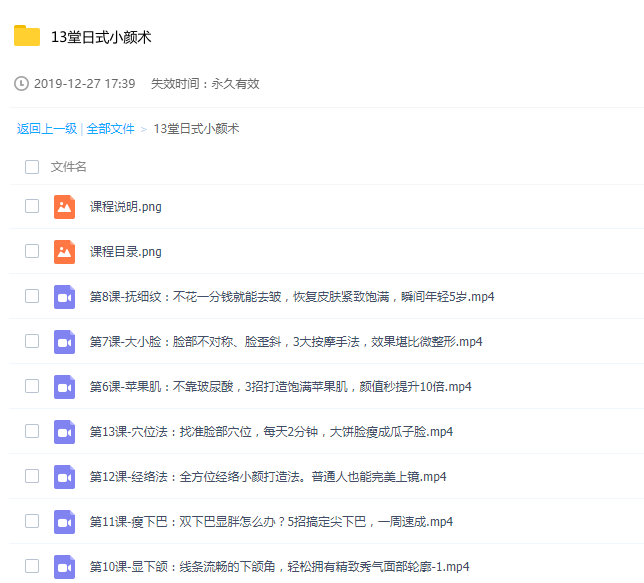Click the video icon for 第7课-大小脸
This screenshot has height=583, width=644.
tap(64, 342)
